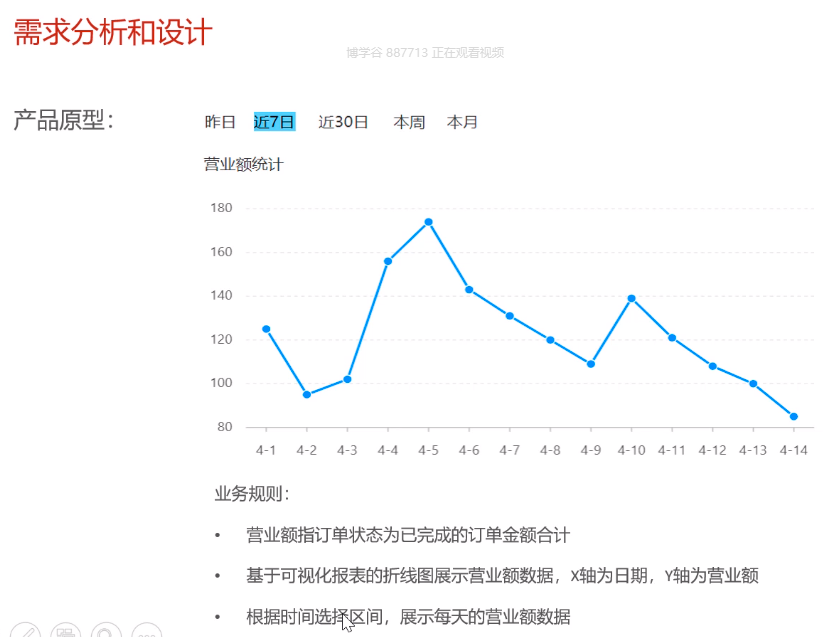Open the see-all-slides view icon
Image resolution: width=828 pixels, height=637 pixels.
pos(65,630)
